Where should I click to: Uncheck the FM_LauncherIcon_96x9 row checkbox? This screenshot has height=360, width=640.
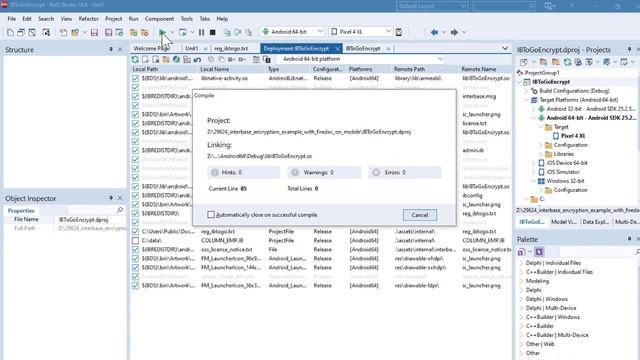tap(135, 258)
